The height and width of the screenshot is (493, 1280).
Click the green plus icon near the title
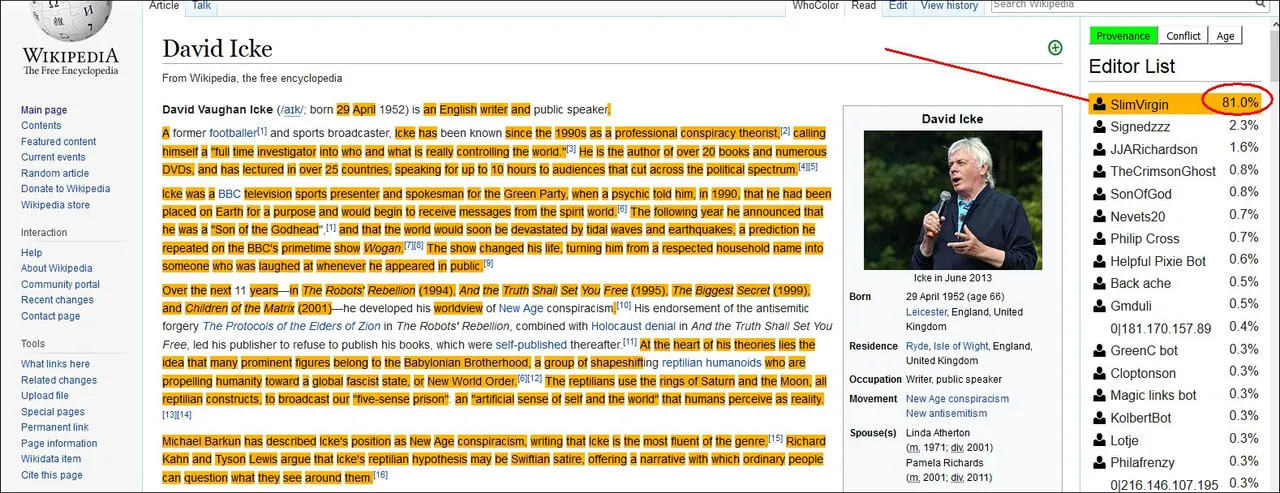(x=1055, y=47)
